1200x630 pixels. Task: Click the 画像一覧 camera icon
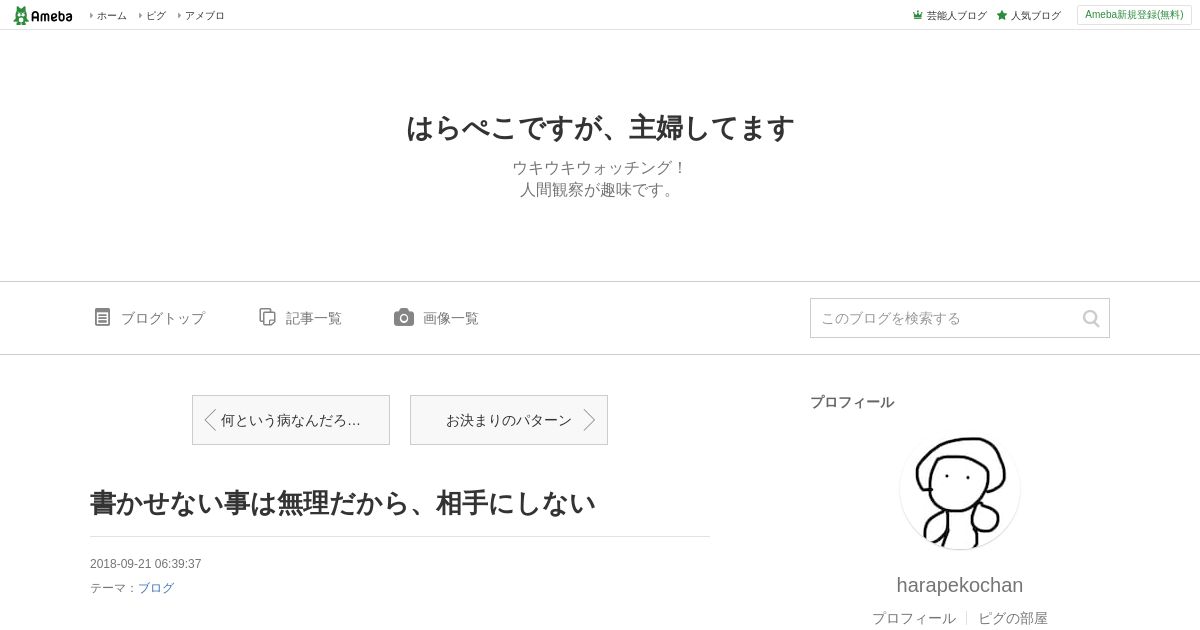404,317
